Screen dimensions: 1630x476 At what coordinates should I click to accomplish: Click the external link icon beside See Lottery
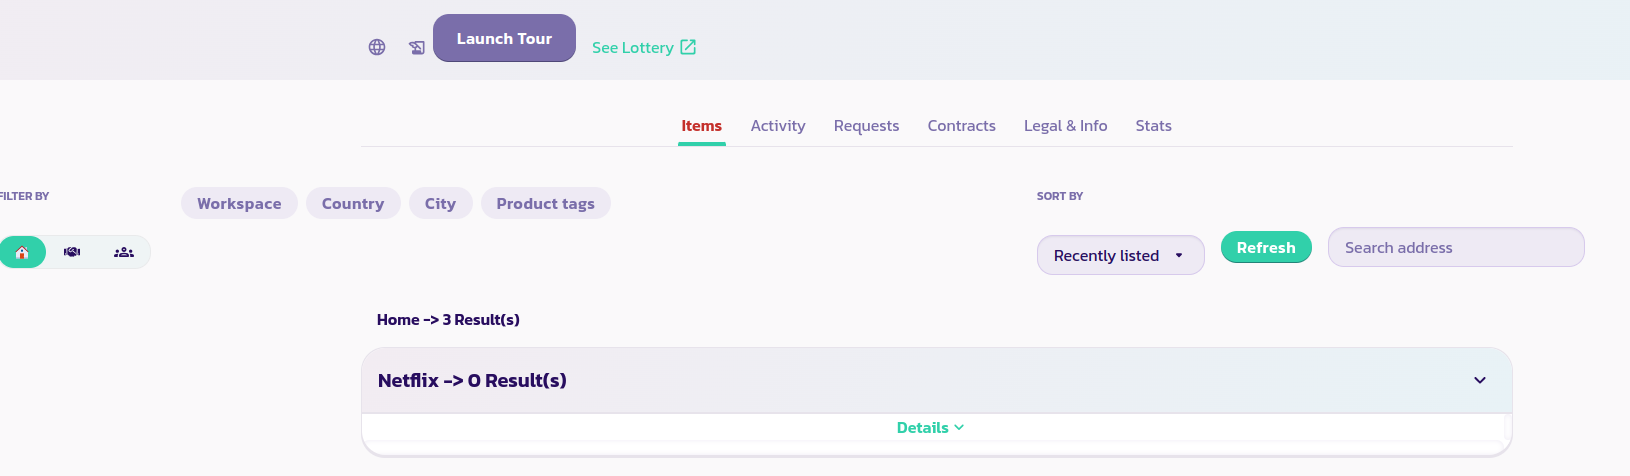688,47
